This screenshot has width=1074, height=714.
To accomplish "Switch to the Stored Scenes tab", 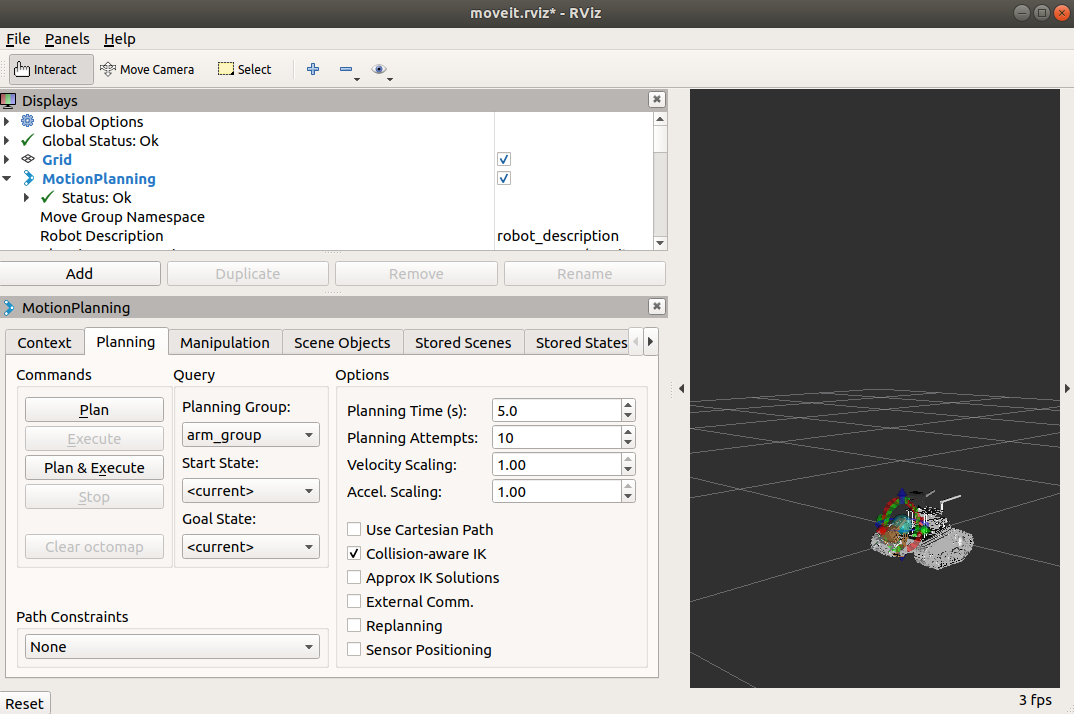I will tap(463, 343).
